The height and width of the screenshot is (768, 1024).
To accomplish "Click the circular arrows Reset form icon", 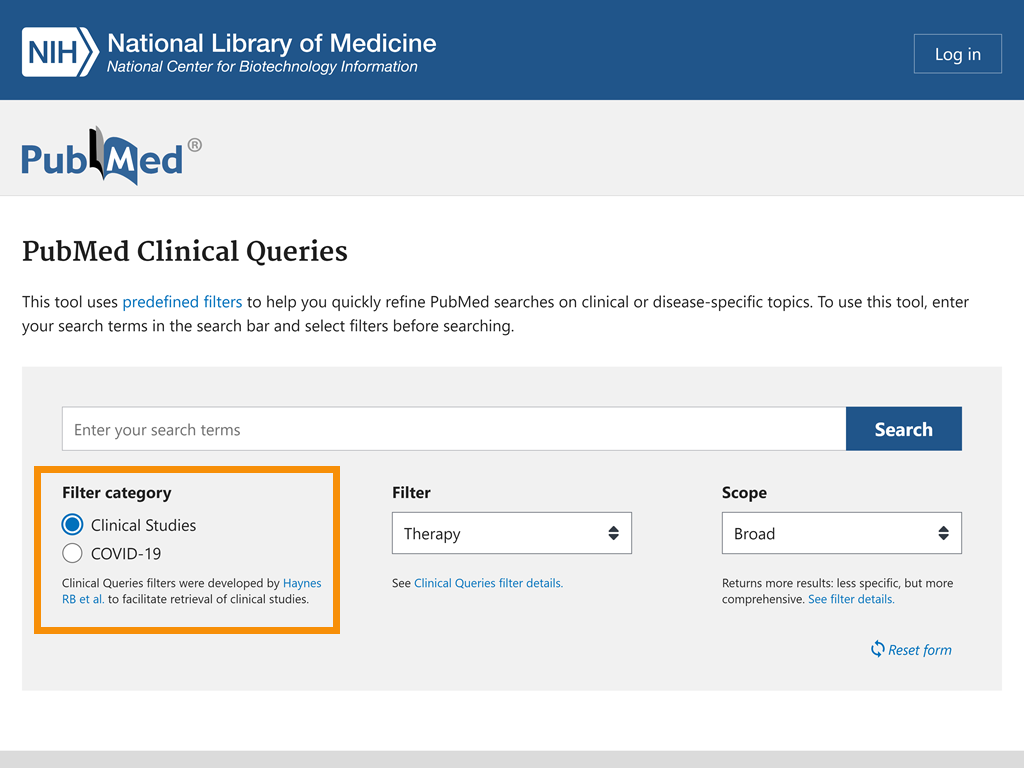I will pyautogui.click(x=879, y=649).
